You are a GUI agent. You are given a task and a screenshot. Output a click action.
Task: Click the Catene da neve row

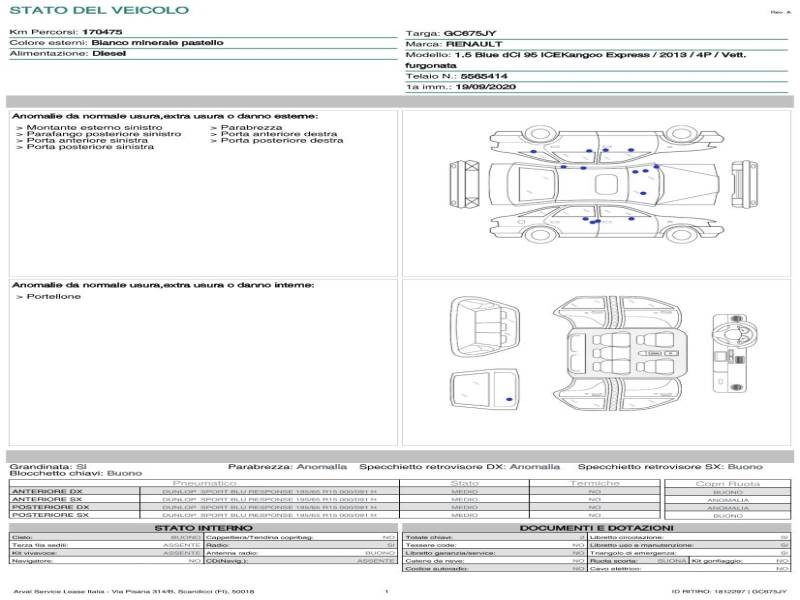(x=494, y=561)
